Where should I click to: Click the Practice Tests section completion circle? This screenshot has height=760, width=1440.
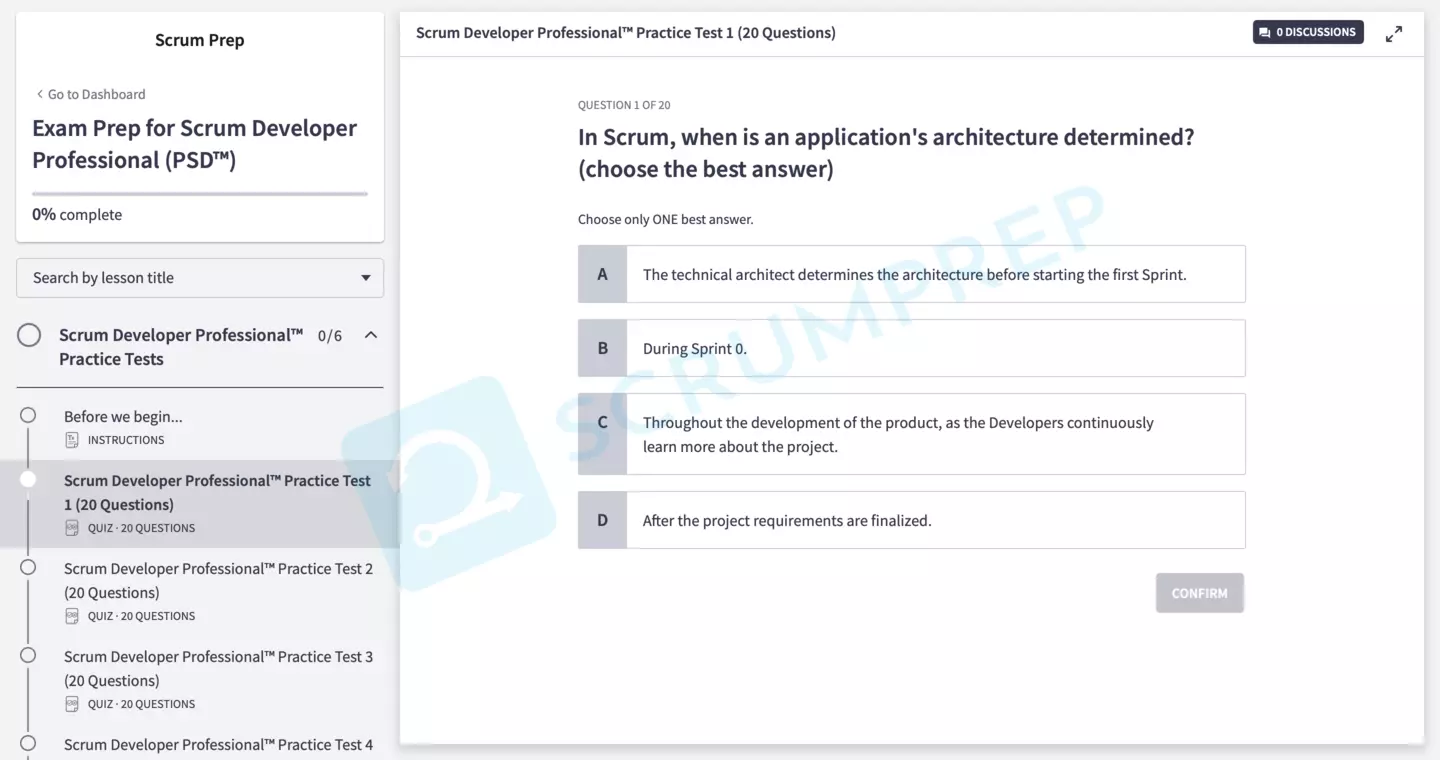pos(29,335)
